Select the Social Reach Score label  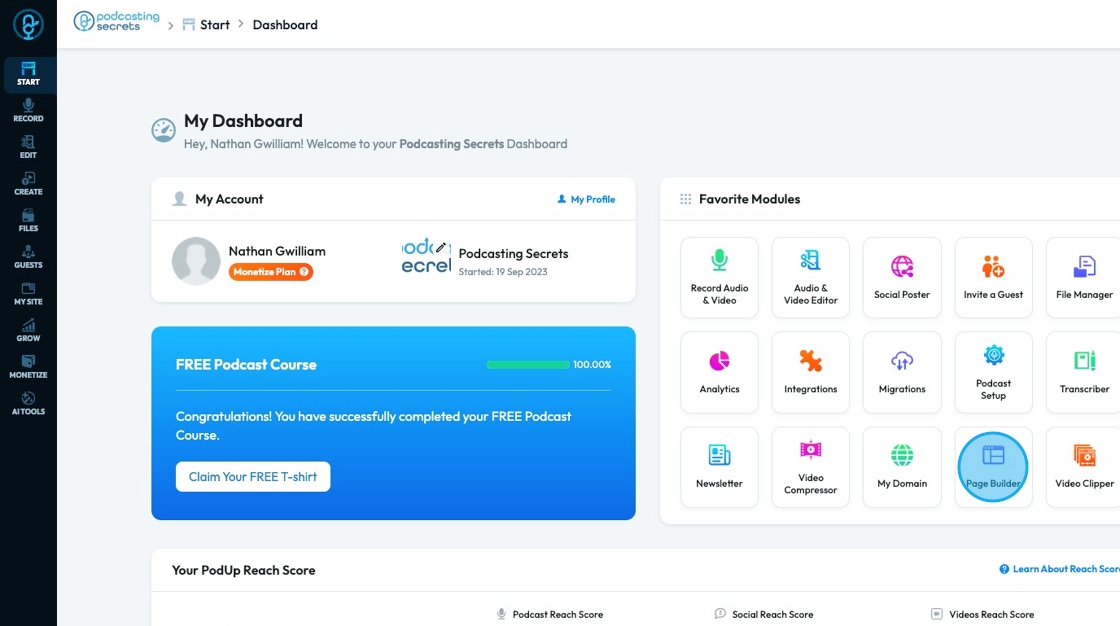(772, 615)
